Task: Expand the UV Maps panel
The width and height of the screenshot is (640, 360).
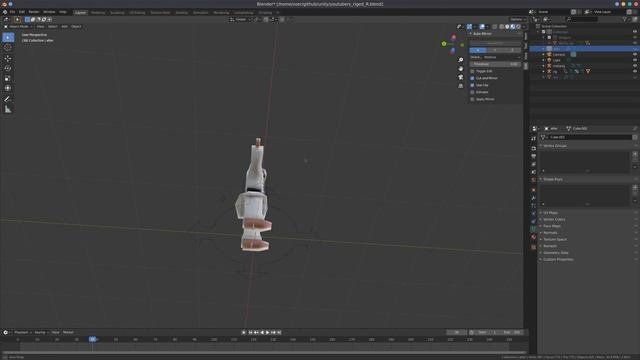Action: [550, 213]
